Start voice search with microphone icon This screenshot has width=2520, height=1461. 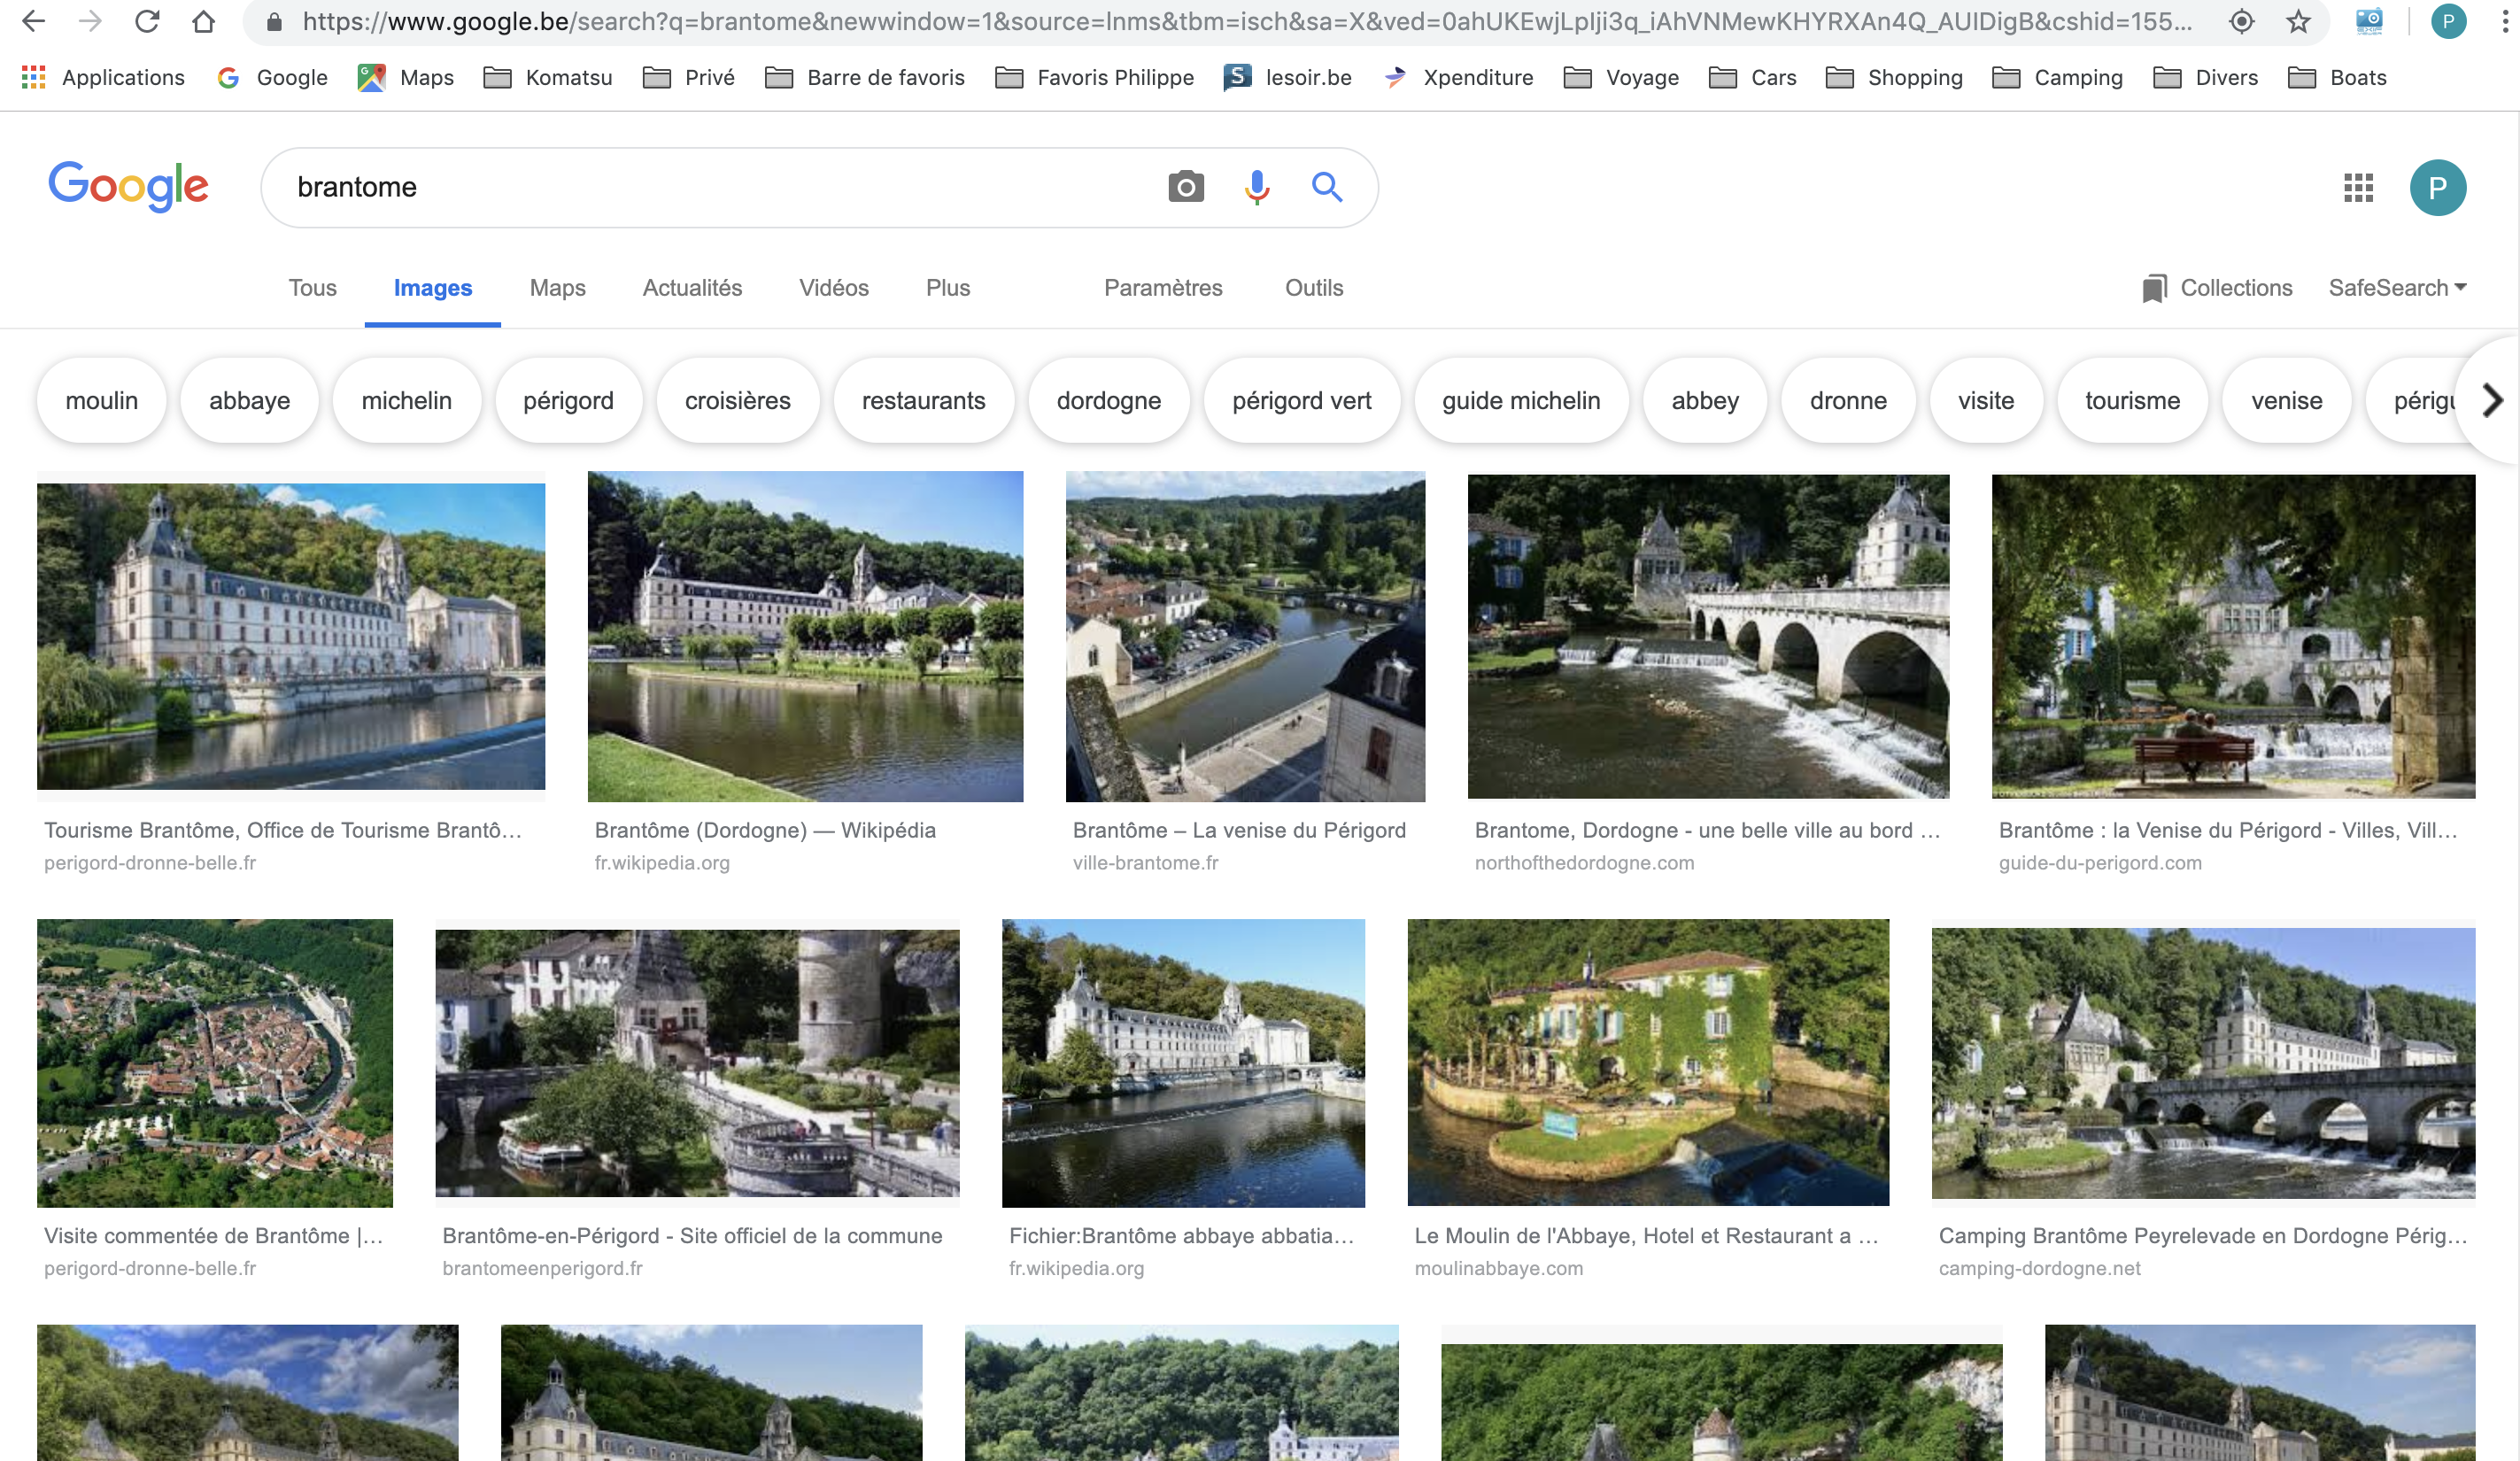click(1256, 187)
